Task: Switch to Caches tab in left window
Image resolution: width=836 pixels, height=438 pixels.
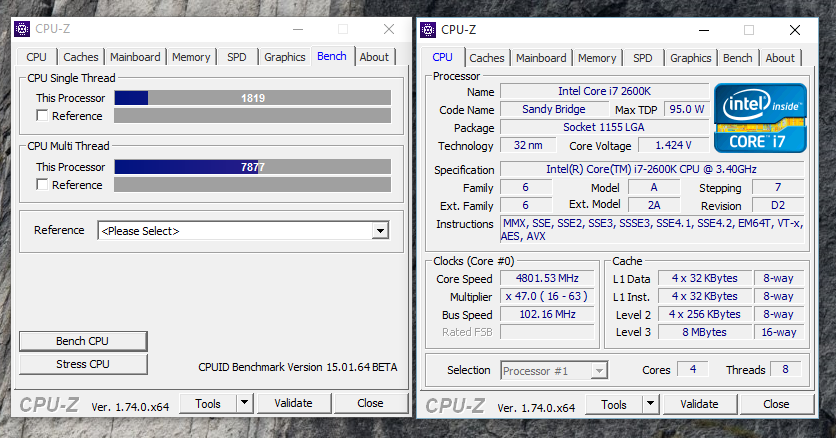Action: click(x=81, y=57)
